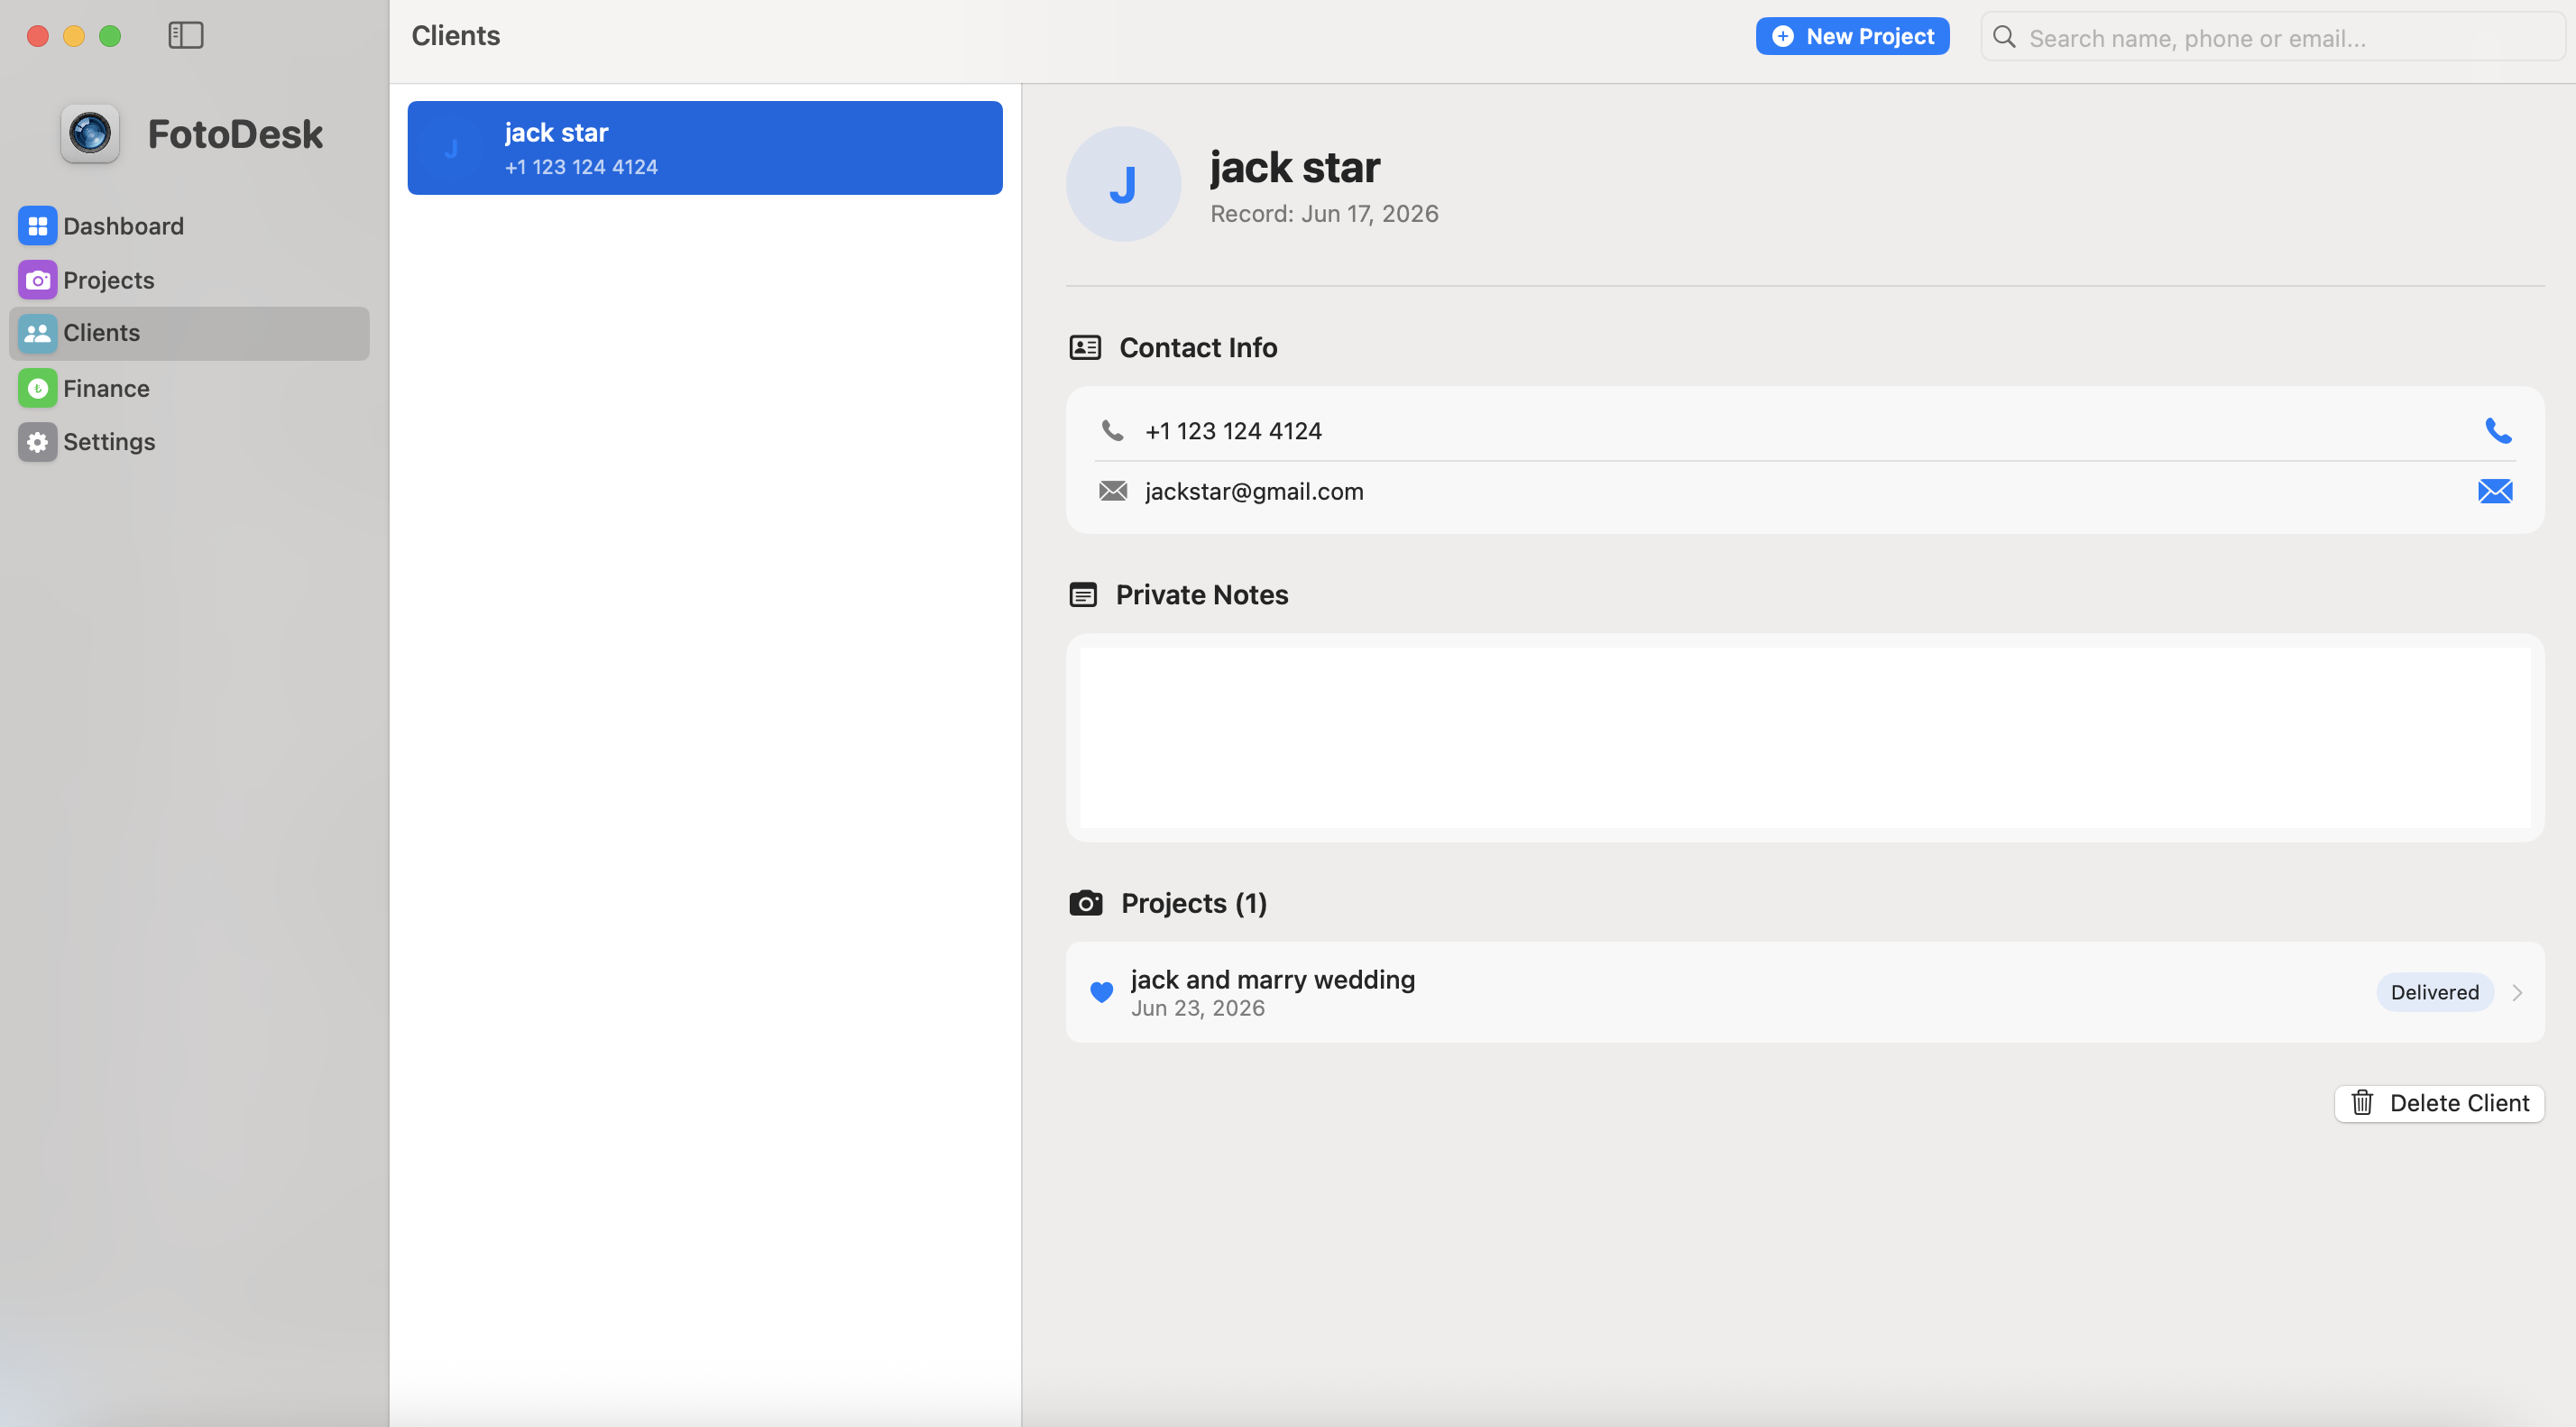This screenshot has height=1427, width=2576.
Task: Click the FotoDesk camera lens logo
Action: 90,133
